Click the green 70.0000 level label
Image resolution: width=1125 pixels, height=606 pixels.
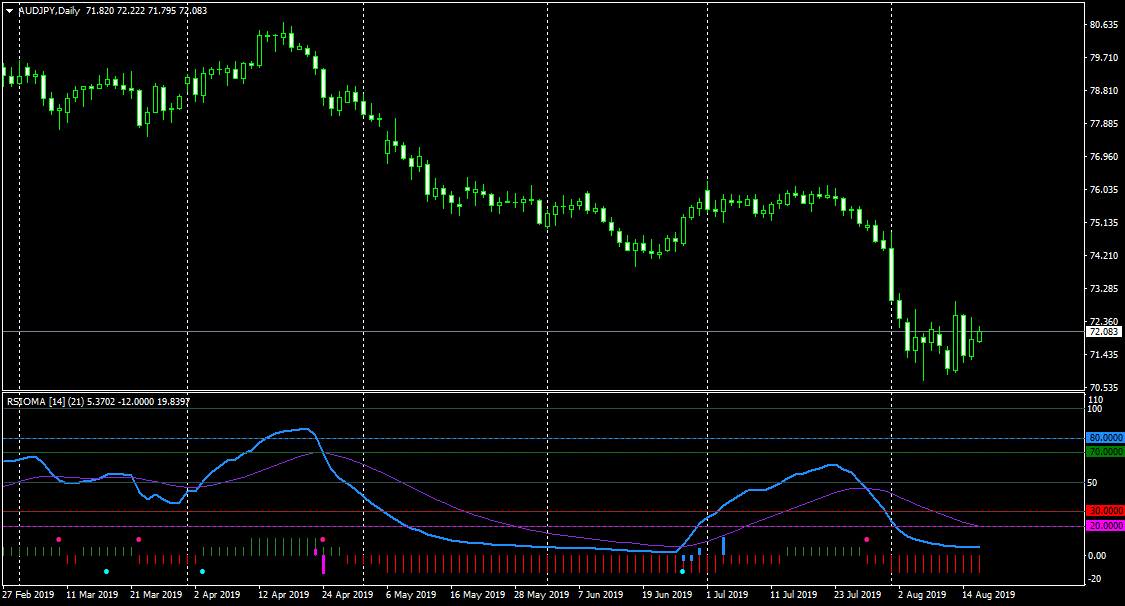tap(1105, 453)
